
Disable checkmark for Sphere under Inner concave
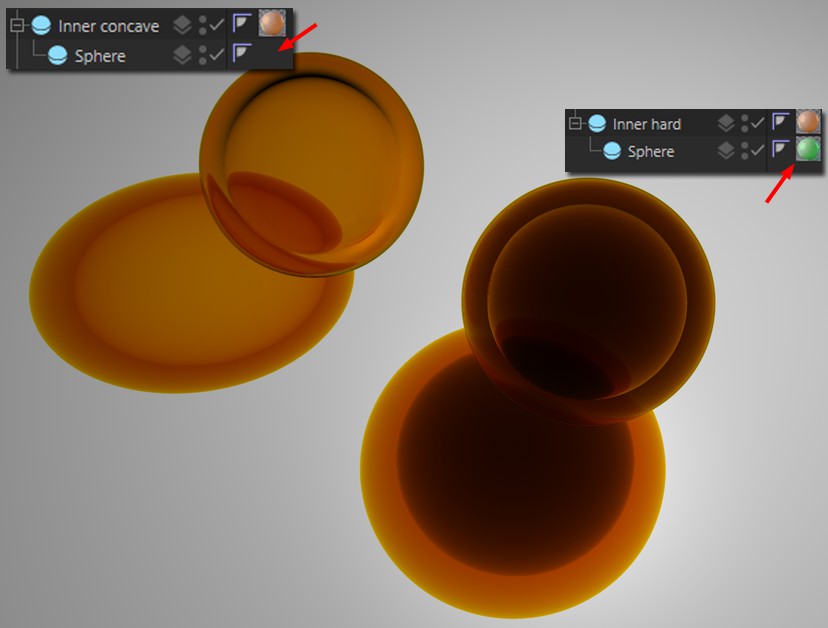click(215, 54)
